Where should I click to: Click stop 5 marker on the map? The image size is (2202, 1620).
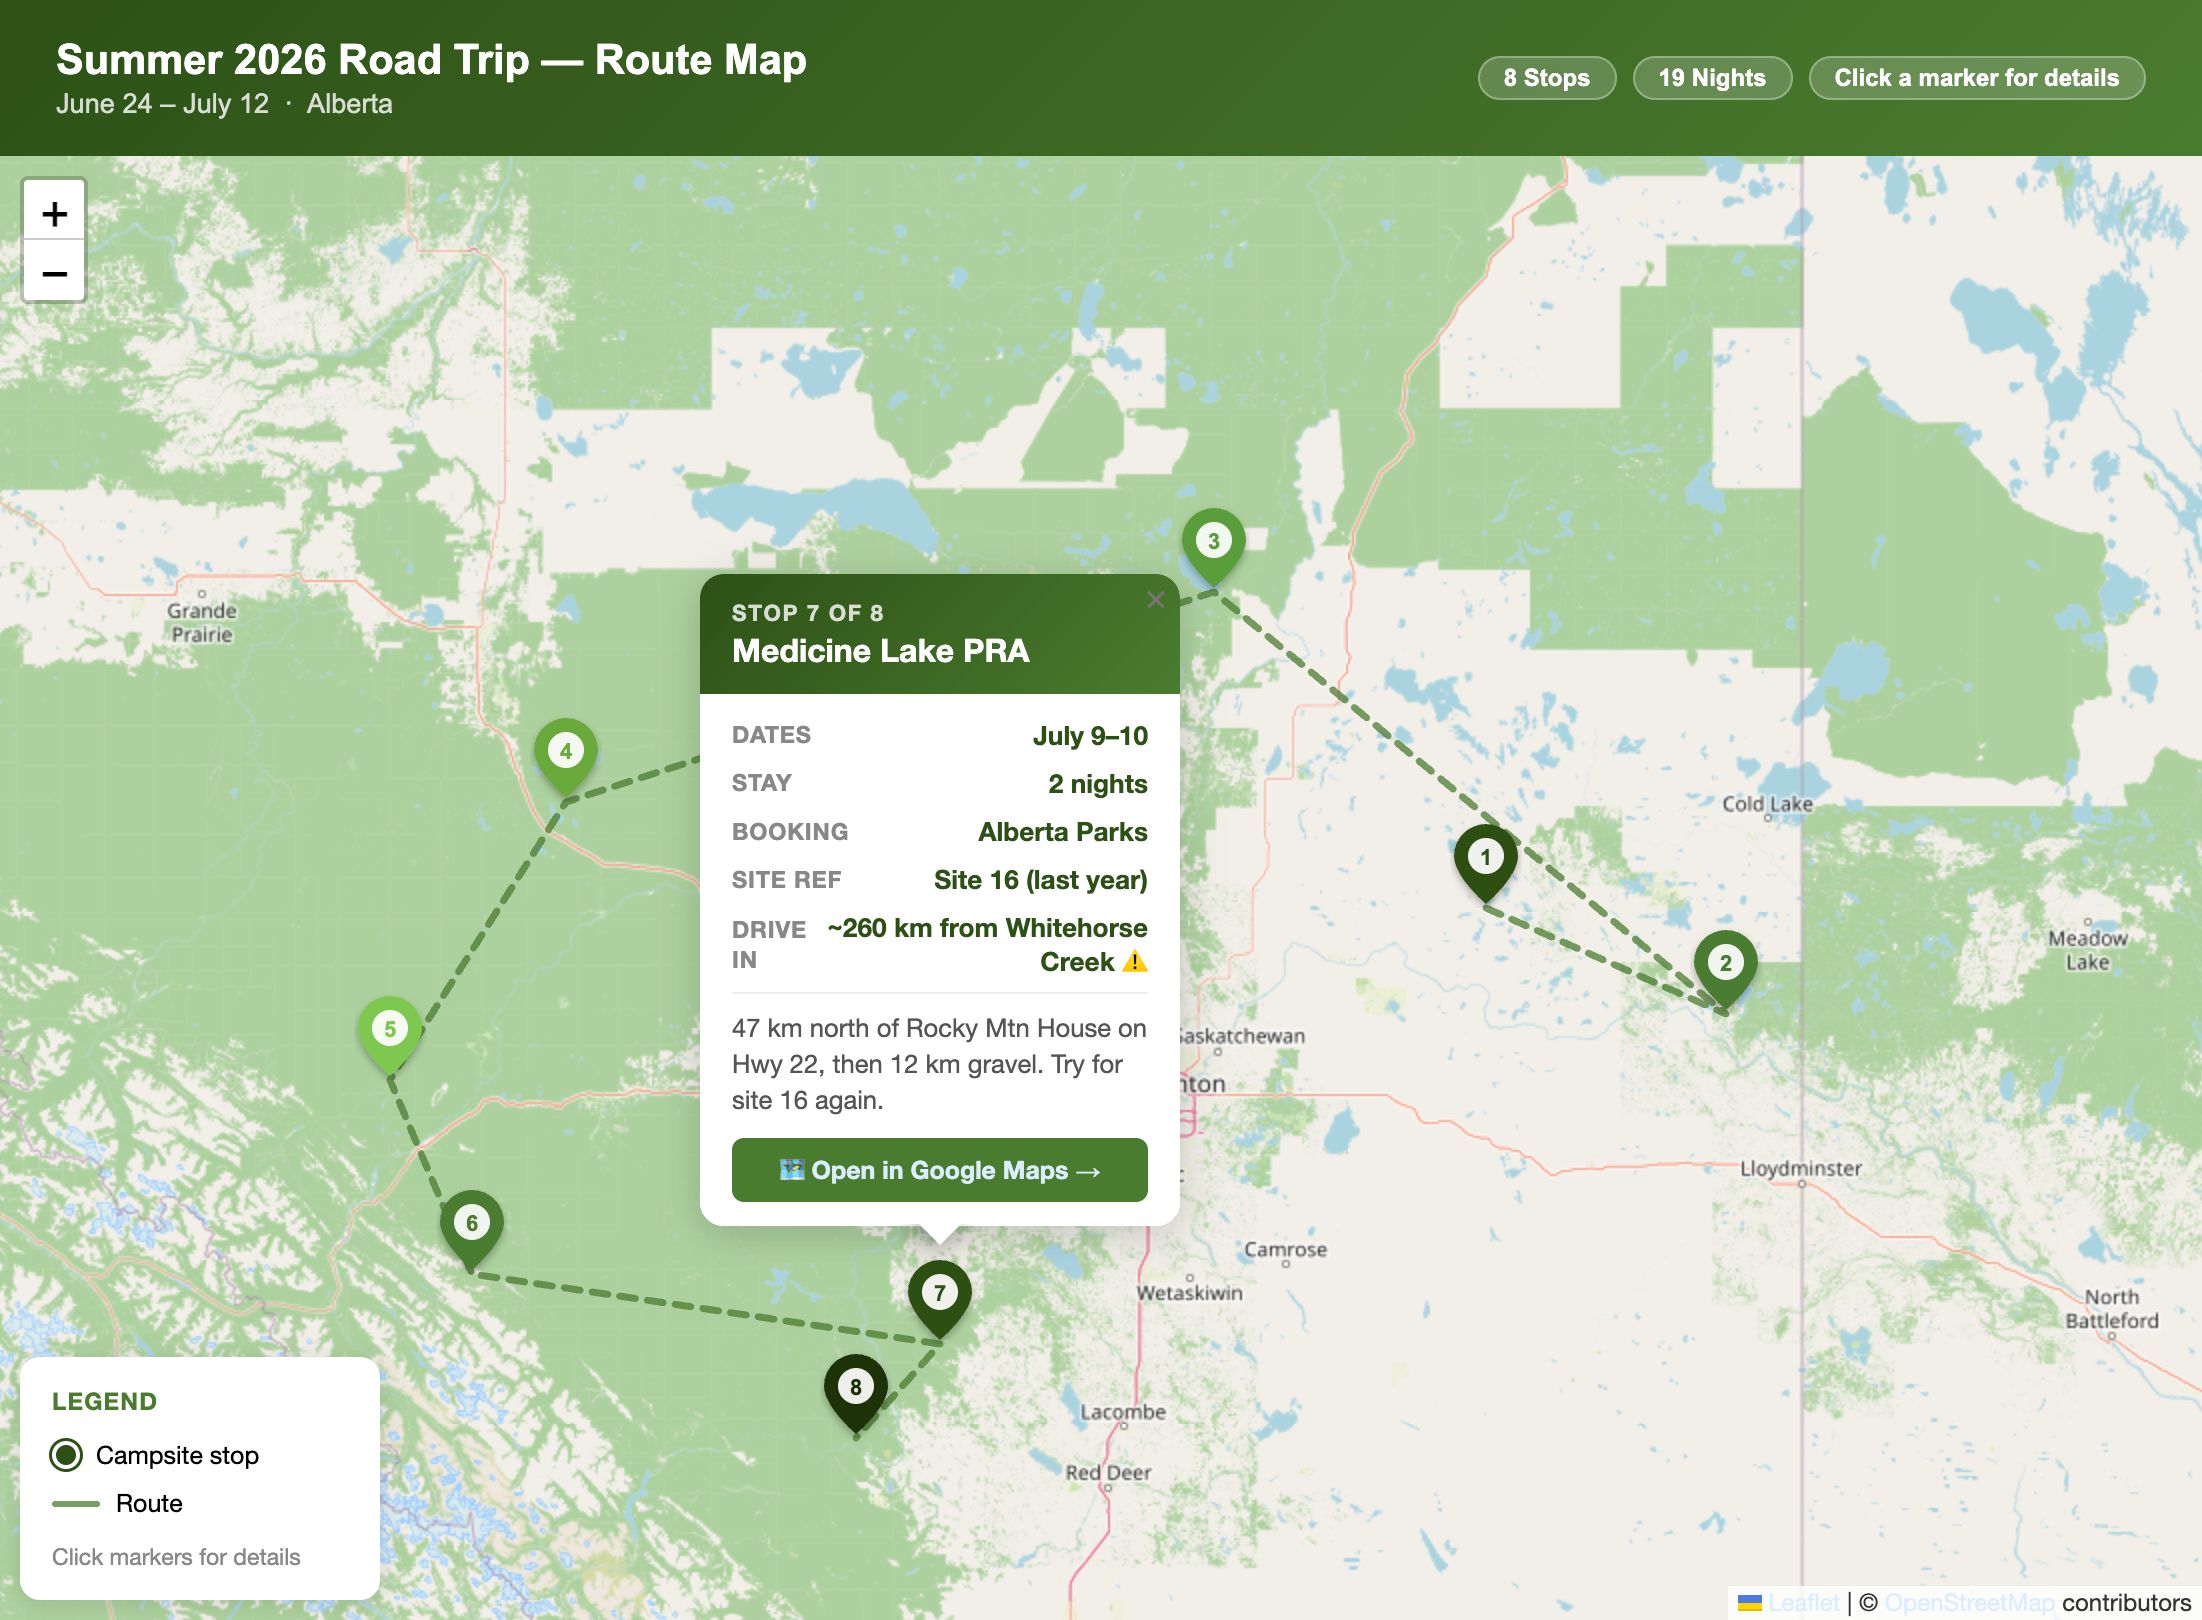point(389,1028)
